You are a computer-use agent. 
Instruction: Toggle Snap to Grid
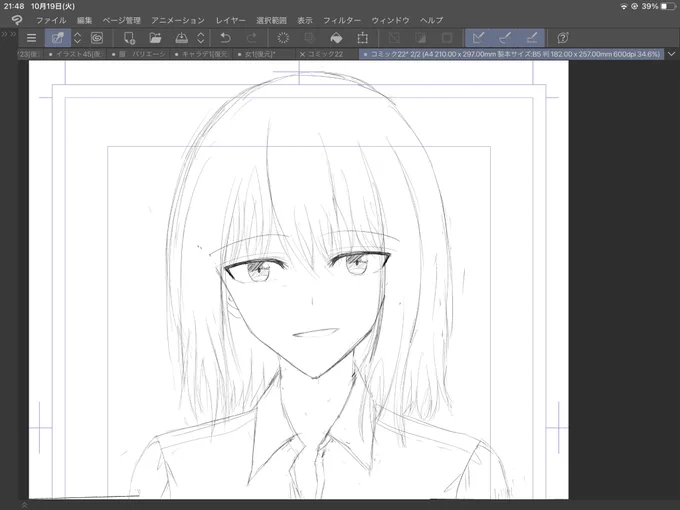click(x=532, y=38)
